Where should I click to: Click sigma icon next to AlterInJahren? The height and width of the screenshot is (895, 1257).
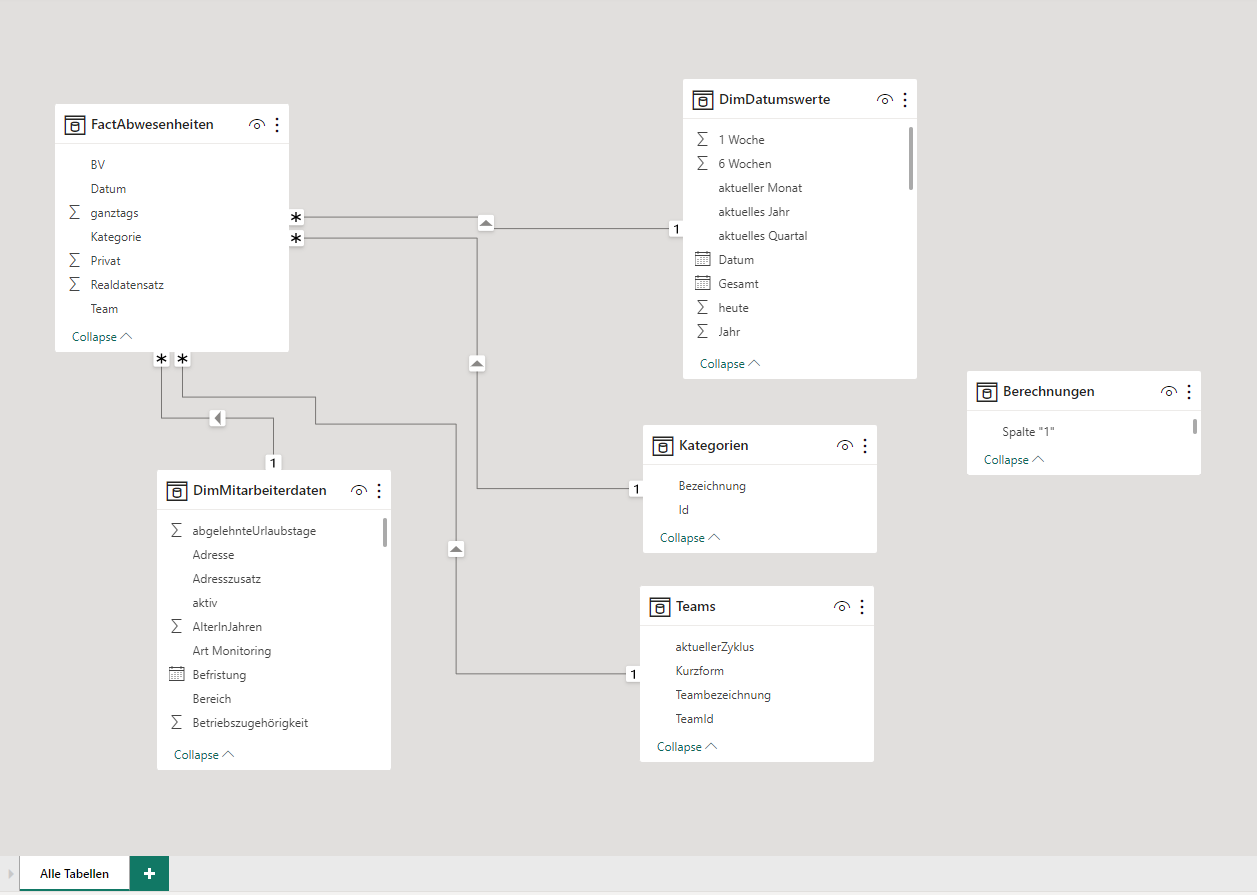[177, 627]
